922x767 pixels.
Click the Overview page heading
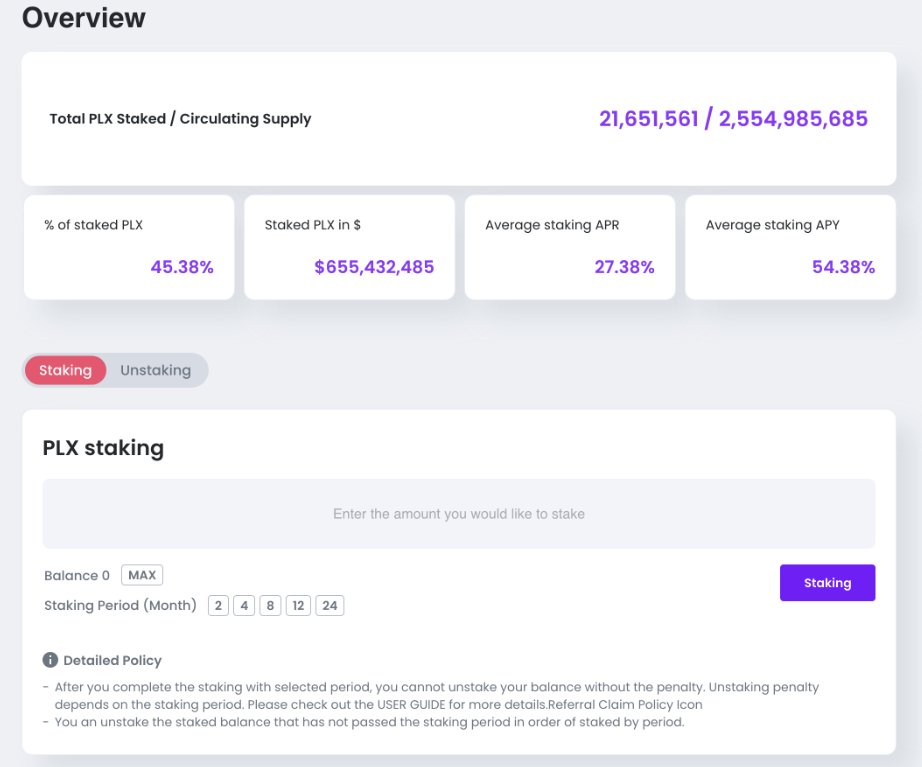click(x=84, y=17)
